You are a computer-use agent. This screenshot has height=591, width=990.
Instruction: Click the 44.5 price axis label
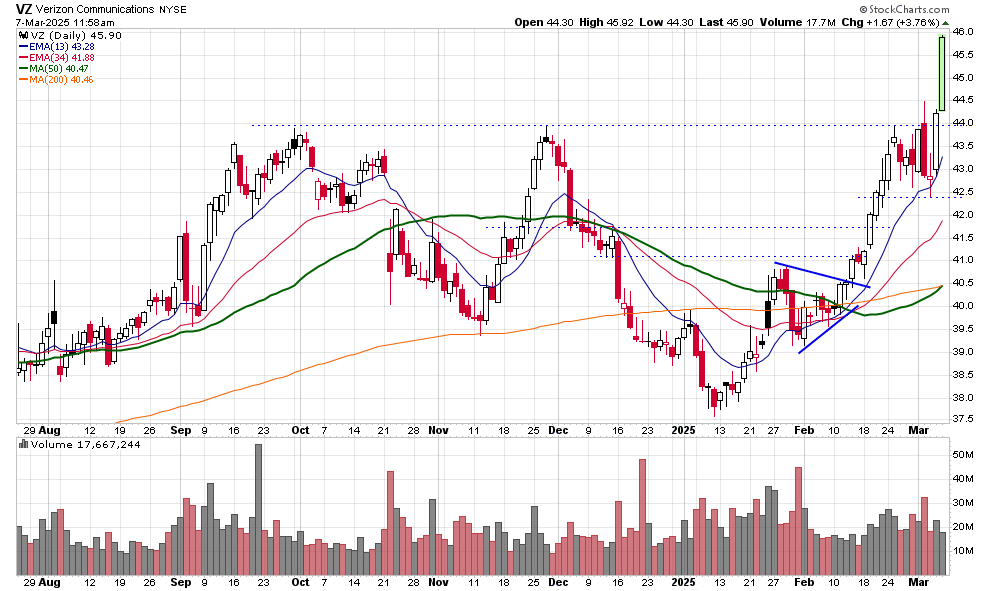coord(963,100)
